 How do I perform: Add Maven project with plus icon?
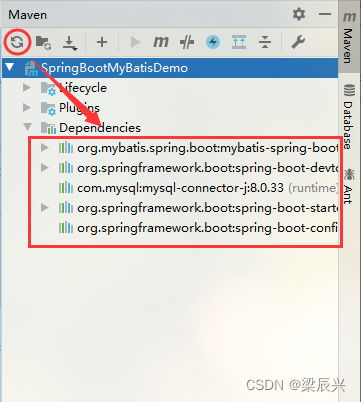[x=102, y=42]
